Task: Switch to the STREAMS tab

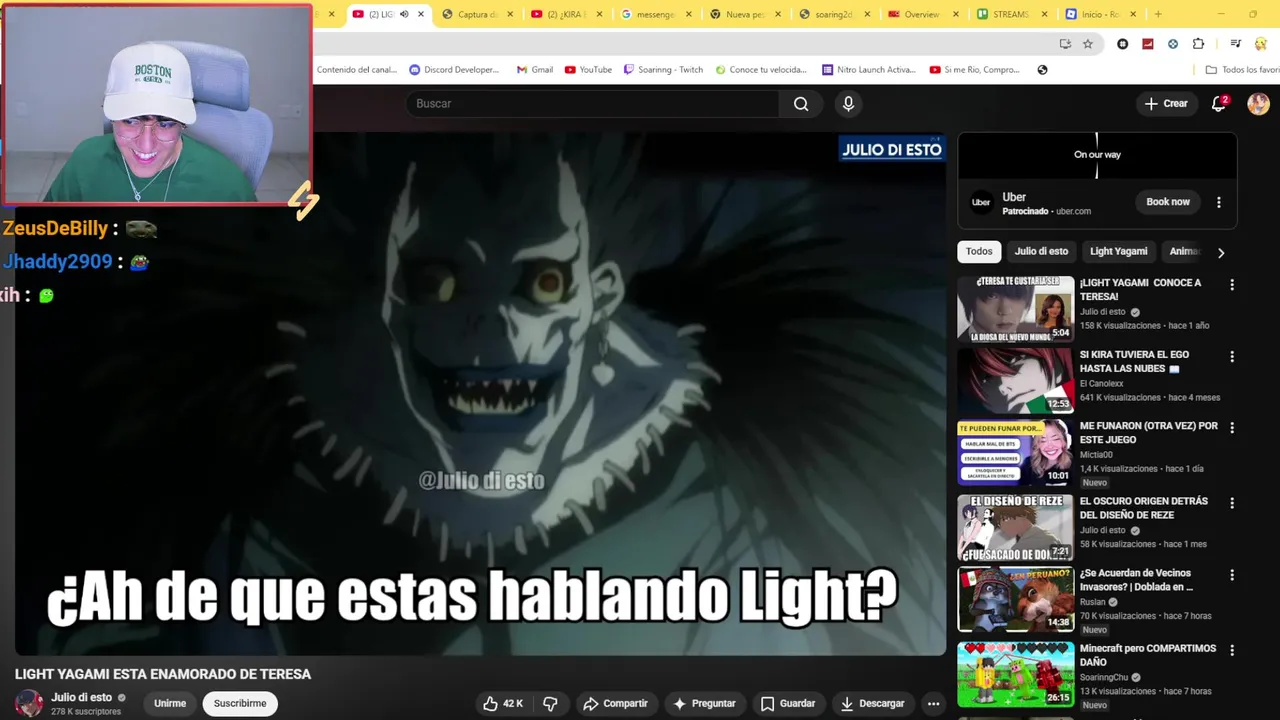Action: tap(1012, 14)
